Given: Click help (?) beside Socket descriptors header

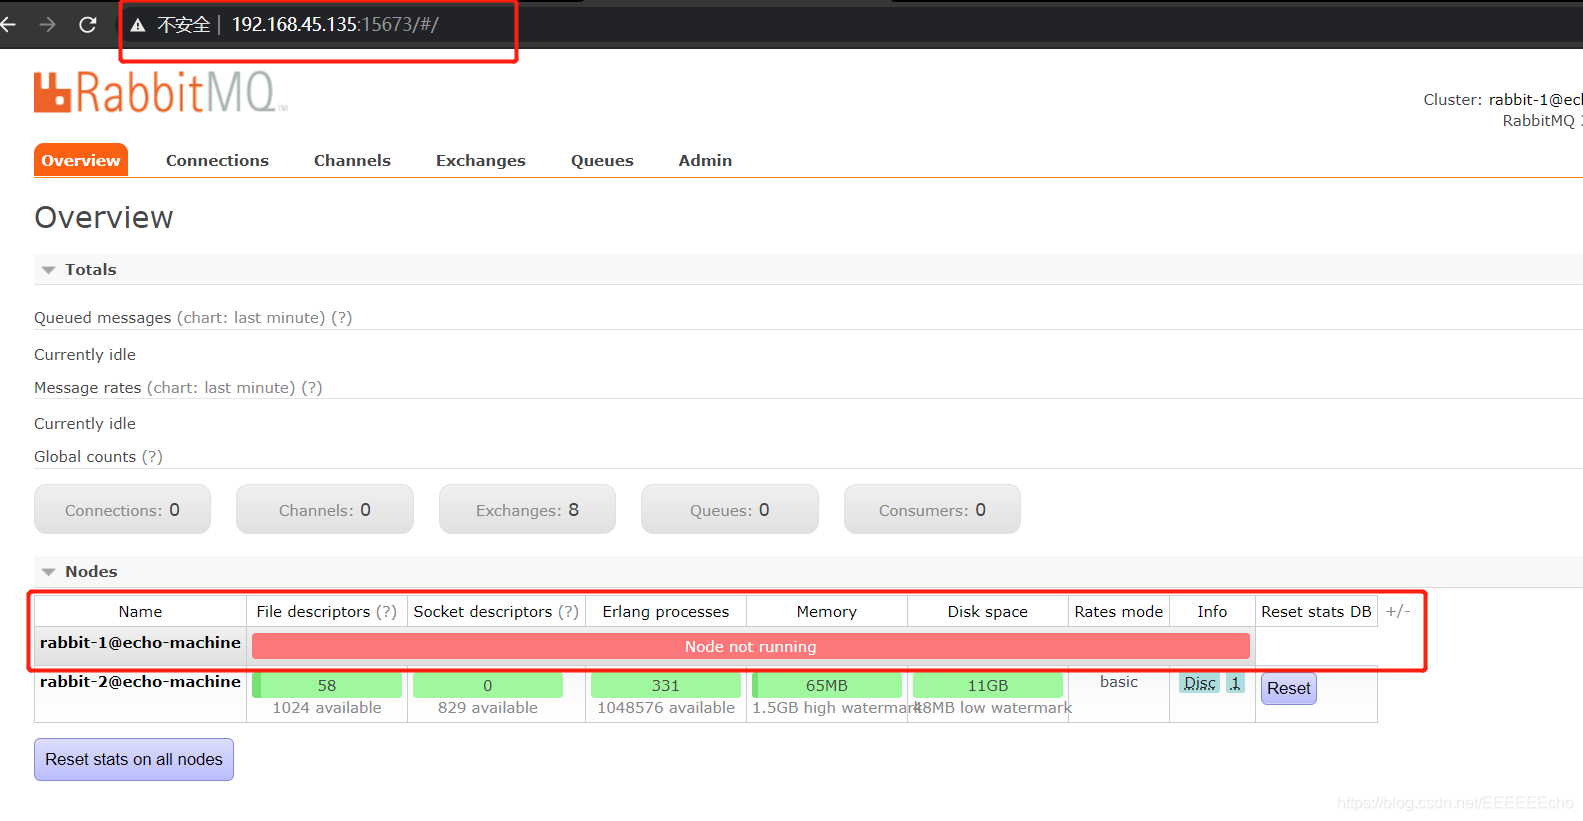Looking at the screenshot, I should (568, 611).
